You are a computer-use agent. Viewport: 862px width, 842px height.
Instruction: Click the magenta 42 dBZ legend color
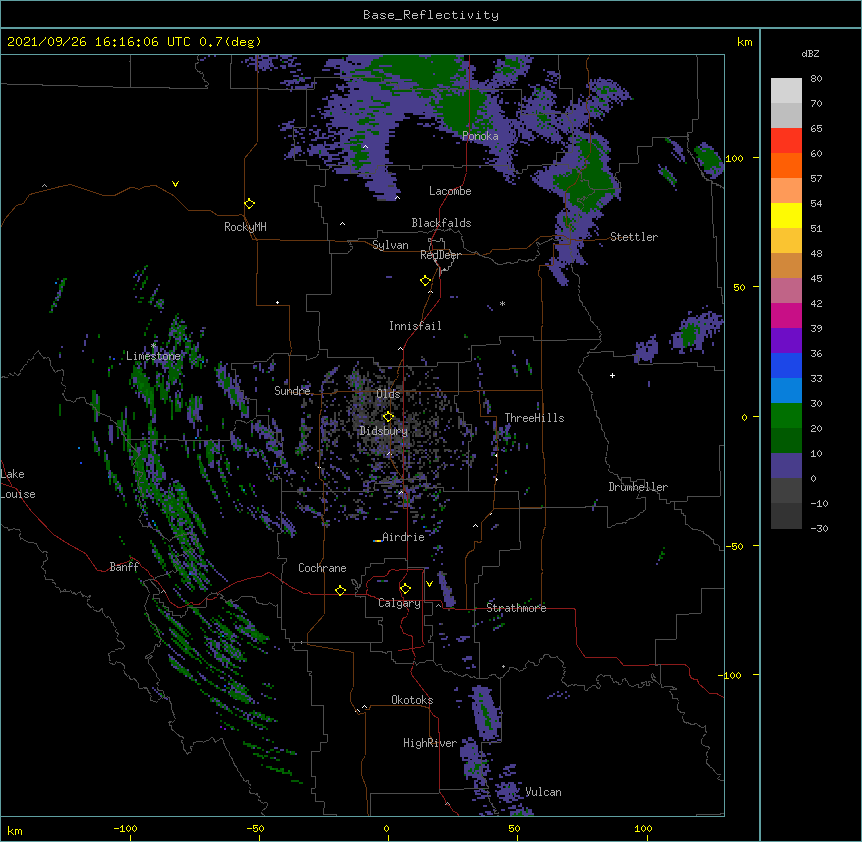[786, 315]
